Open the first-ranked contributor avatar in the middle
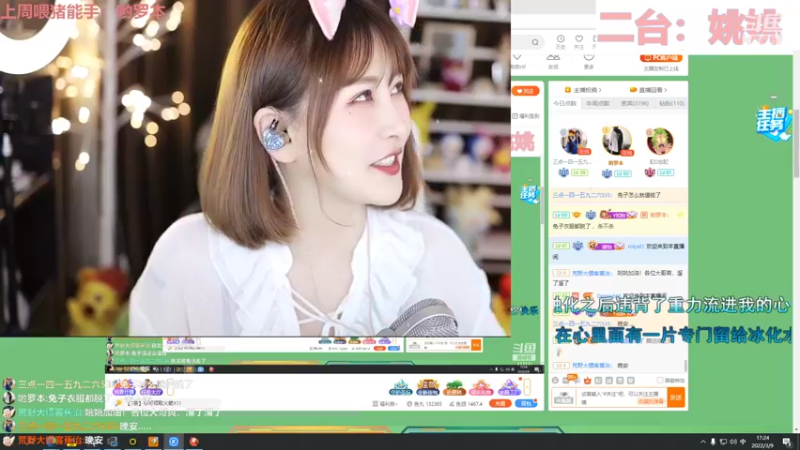Viewport: 800px width, 450px height. coord(616,141)
